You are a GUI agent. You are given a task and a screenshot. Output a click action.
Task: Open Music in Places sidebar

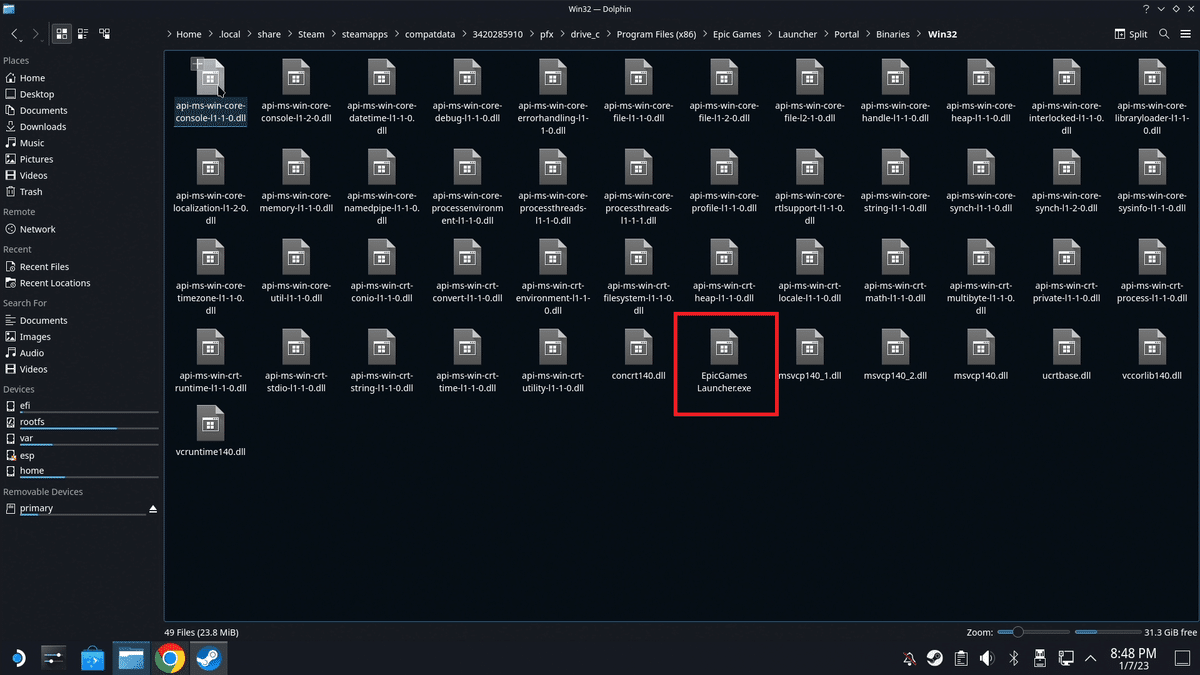(32, 143)
